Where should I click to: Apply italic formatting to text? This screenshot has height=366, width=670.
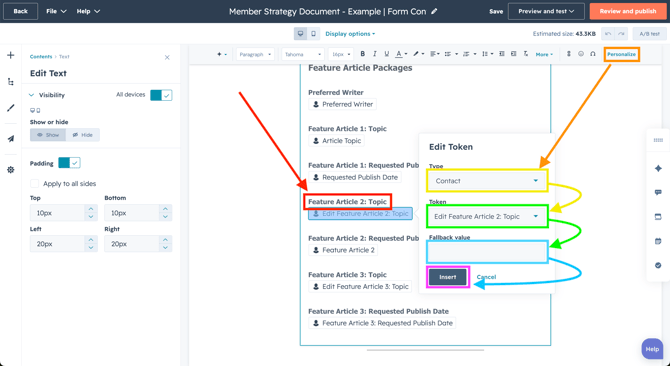click(375, 54)
